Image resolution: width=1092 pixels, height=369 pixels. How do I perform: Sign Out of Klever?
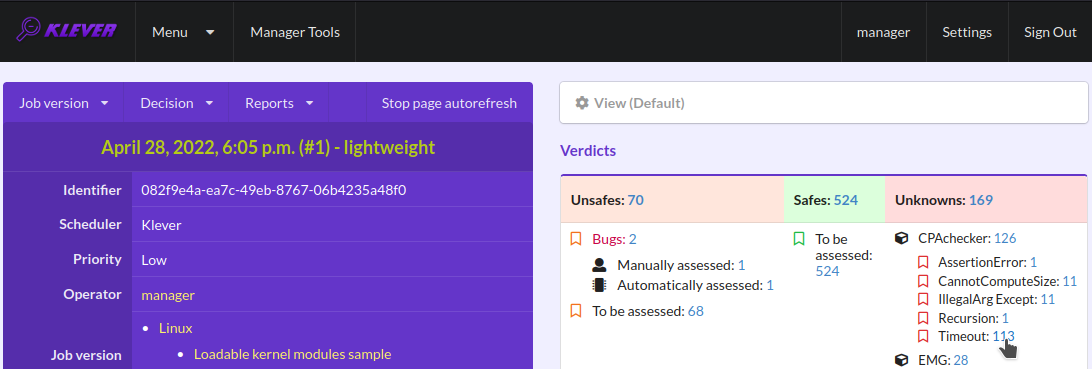(x=1050, y=32)
